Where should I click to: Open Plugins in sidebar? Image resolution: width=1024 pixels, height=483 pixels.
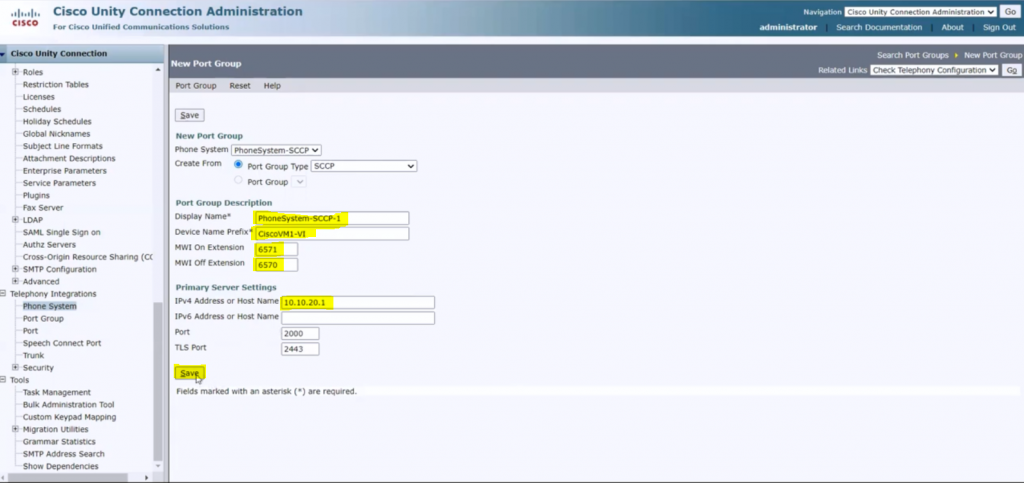click(36, 195)
